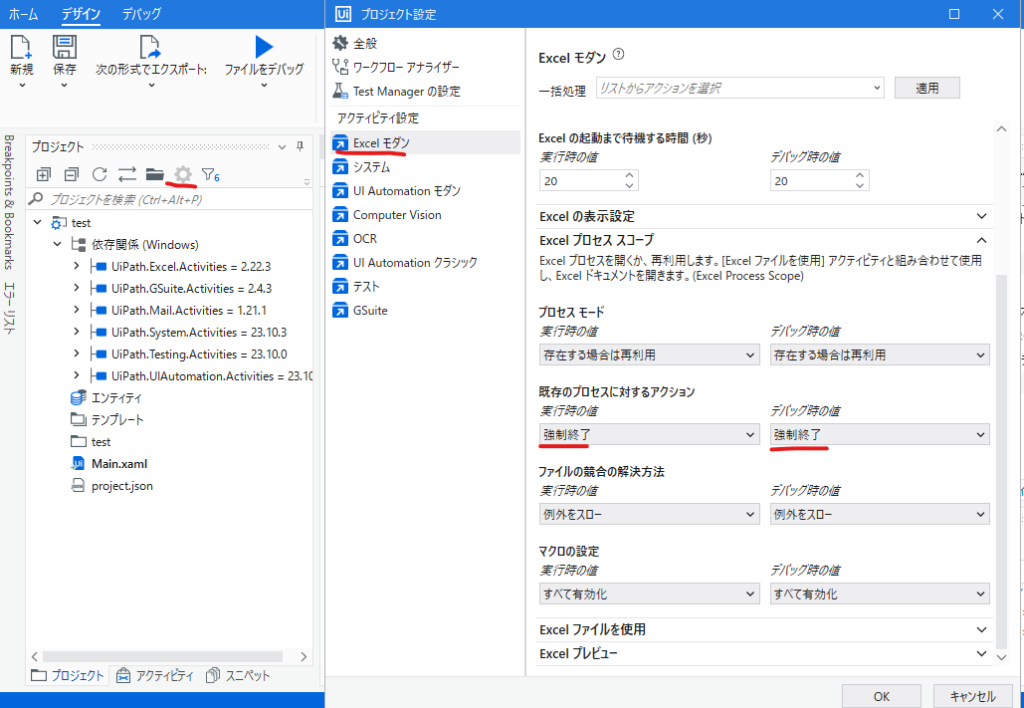1024x708 pixels.
Task: Click the filter funnel icon in the project panel
Action: coord(210,174)
